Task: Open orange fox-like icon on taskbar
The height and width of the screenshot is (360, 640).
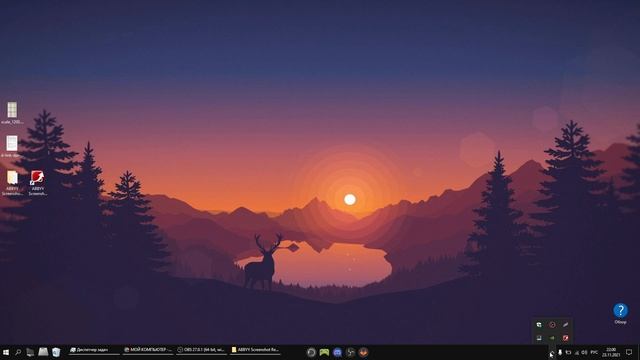Action: pyautogui.click(x=363, y=352)
